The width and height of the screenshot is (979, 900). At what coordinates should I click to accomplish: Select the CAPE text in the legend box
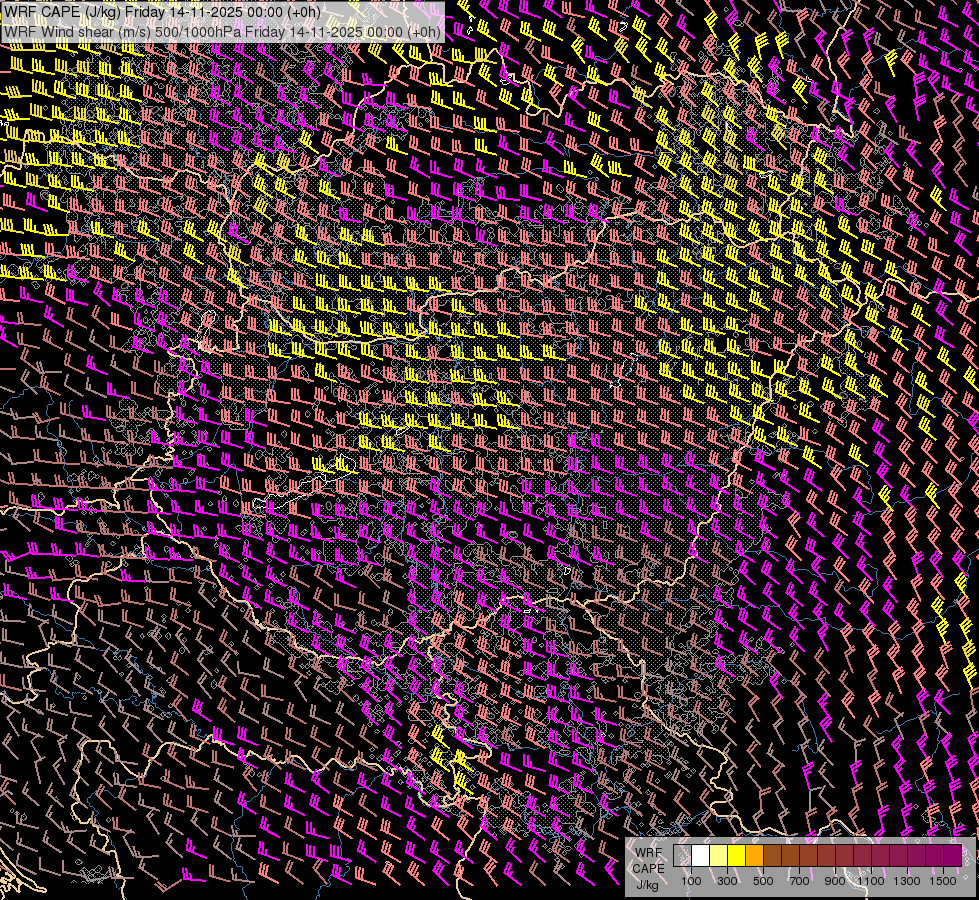(647, 868)
